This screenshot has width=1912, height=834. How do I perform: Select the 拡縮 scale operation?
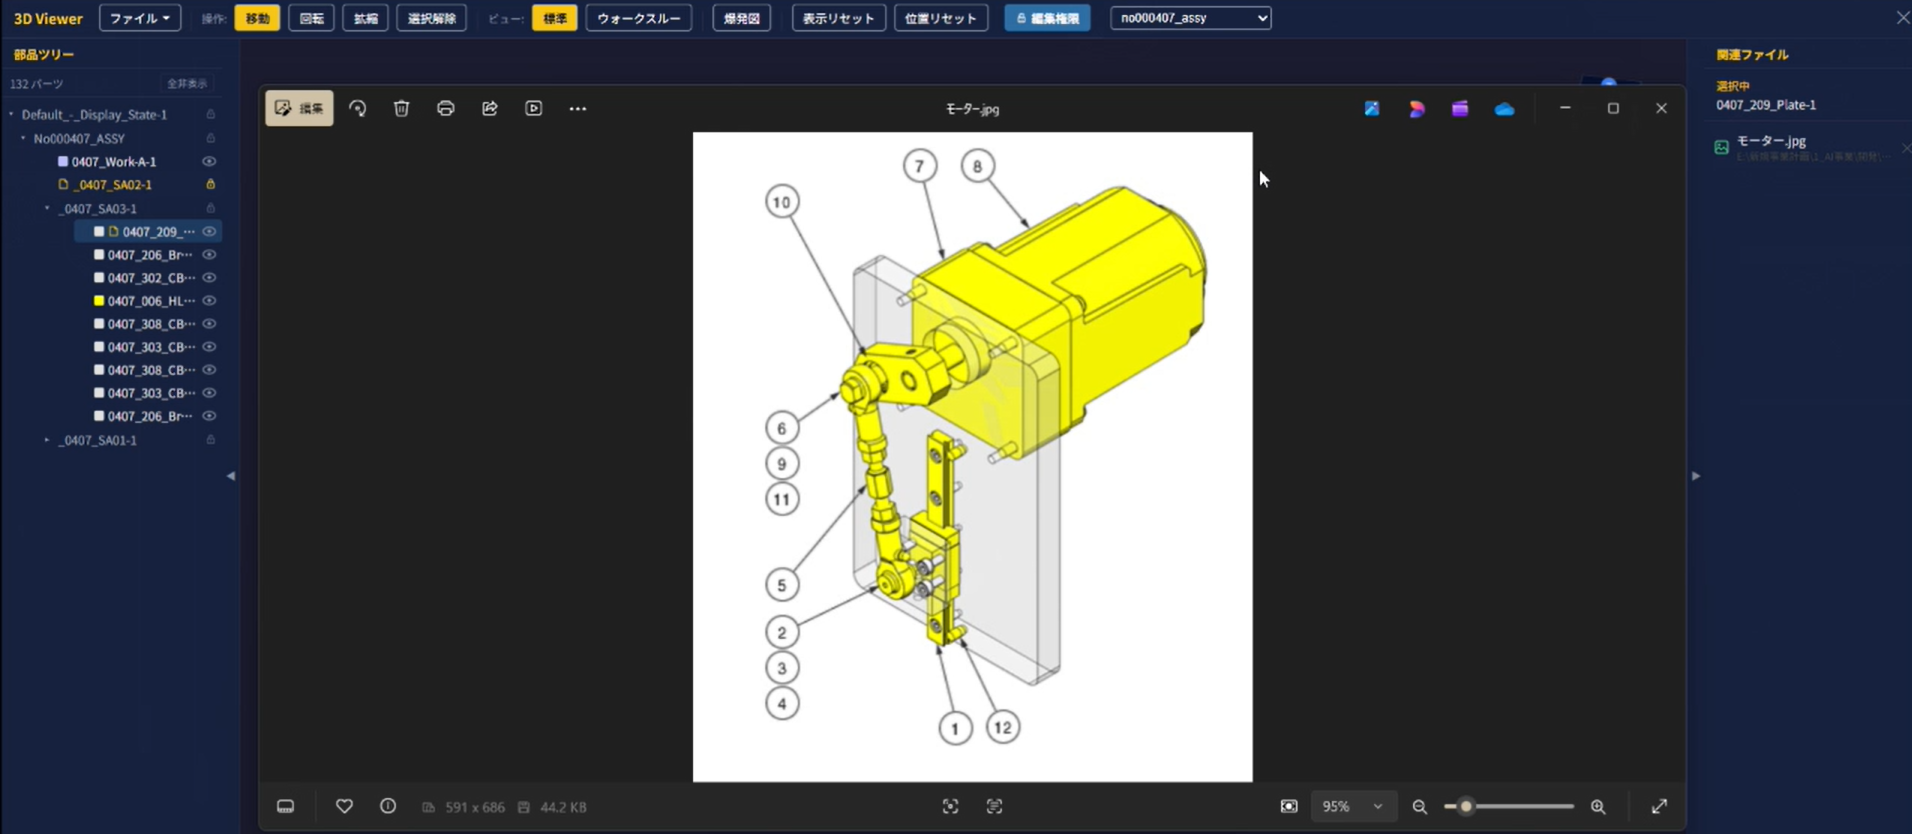click(x=365, y=18)
